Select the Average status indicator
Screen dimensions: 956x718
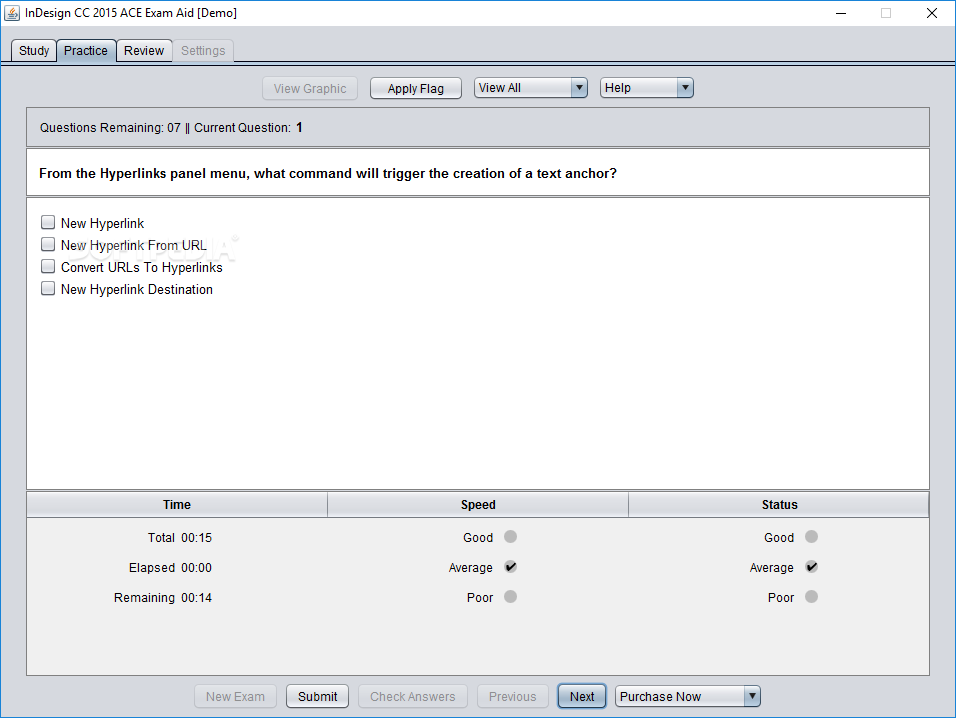pyautogui.click(x=812, y=567)
